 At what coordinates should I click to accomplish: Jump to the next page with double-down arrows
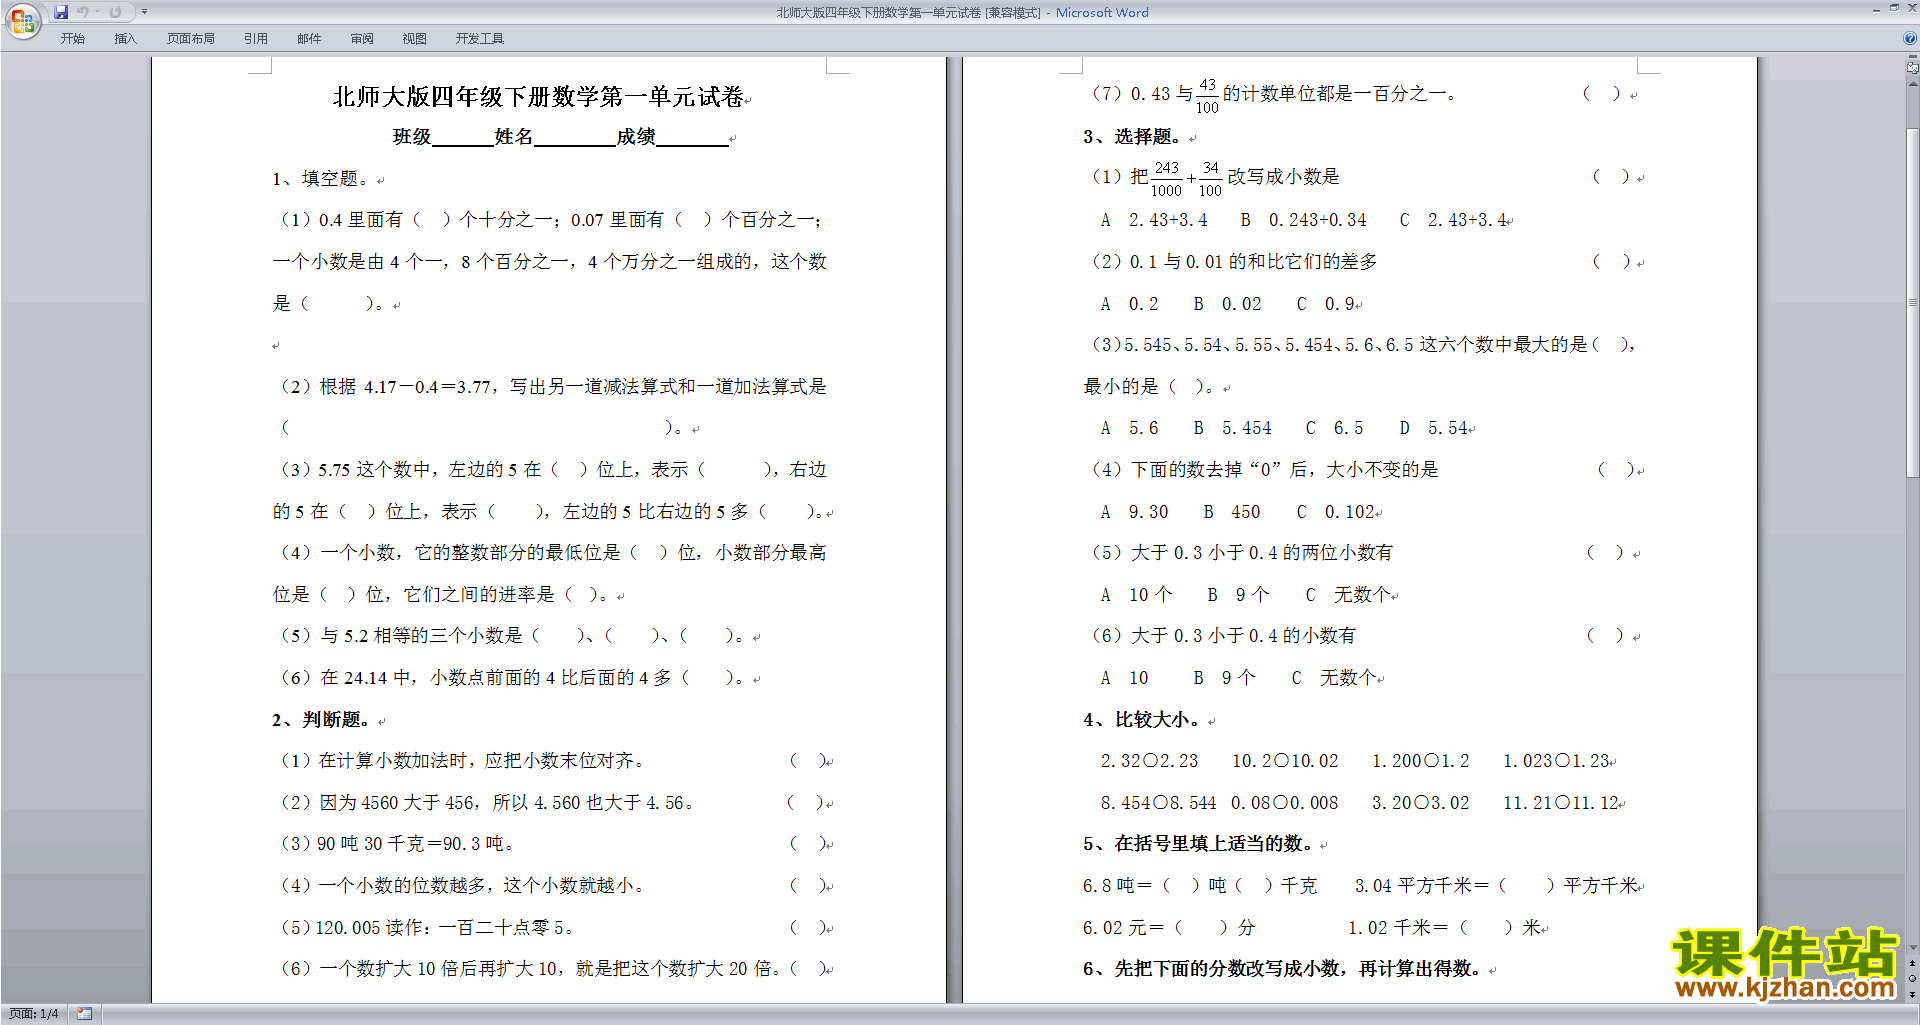point(1913,994)
